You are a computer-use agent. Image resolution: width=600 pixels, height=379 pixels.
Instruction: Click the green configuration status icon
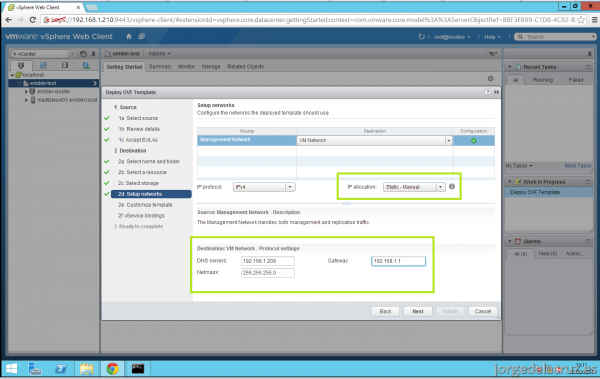[x=474, y=141]
